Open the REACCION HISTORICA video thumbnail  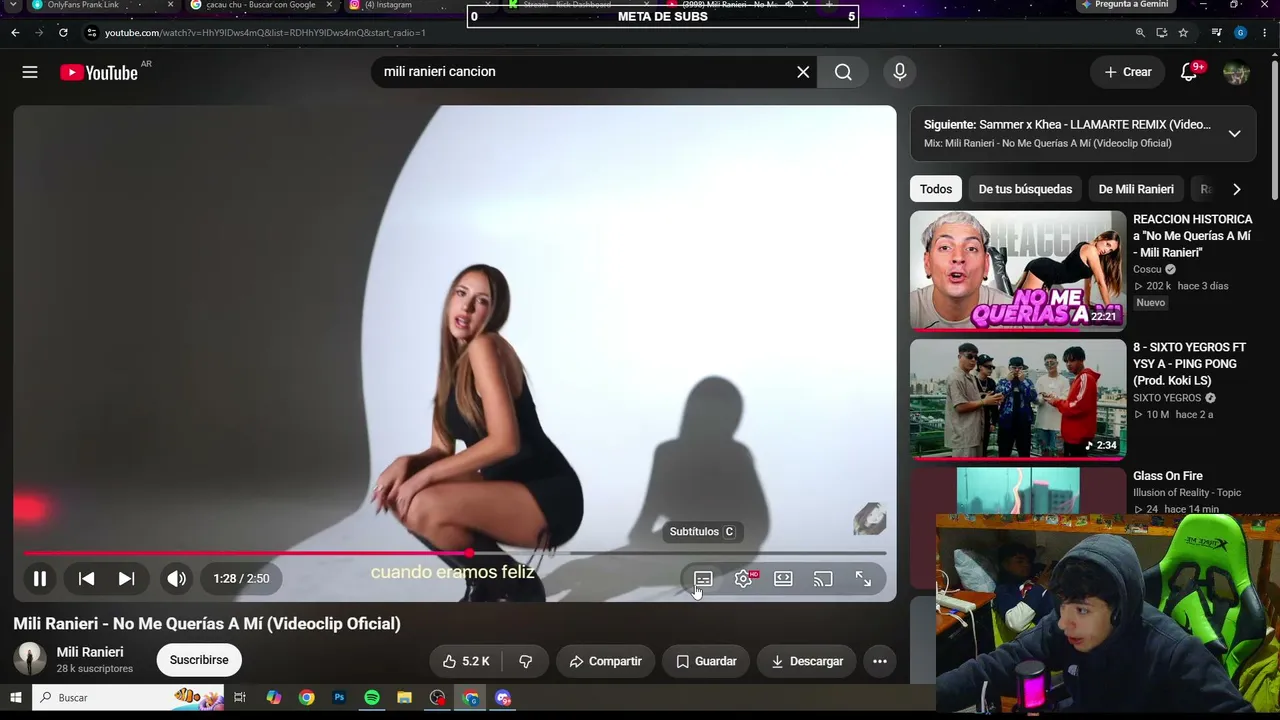[x=1018, y=270]
